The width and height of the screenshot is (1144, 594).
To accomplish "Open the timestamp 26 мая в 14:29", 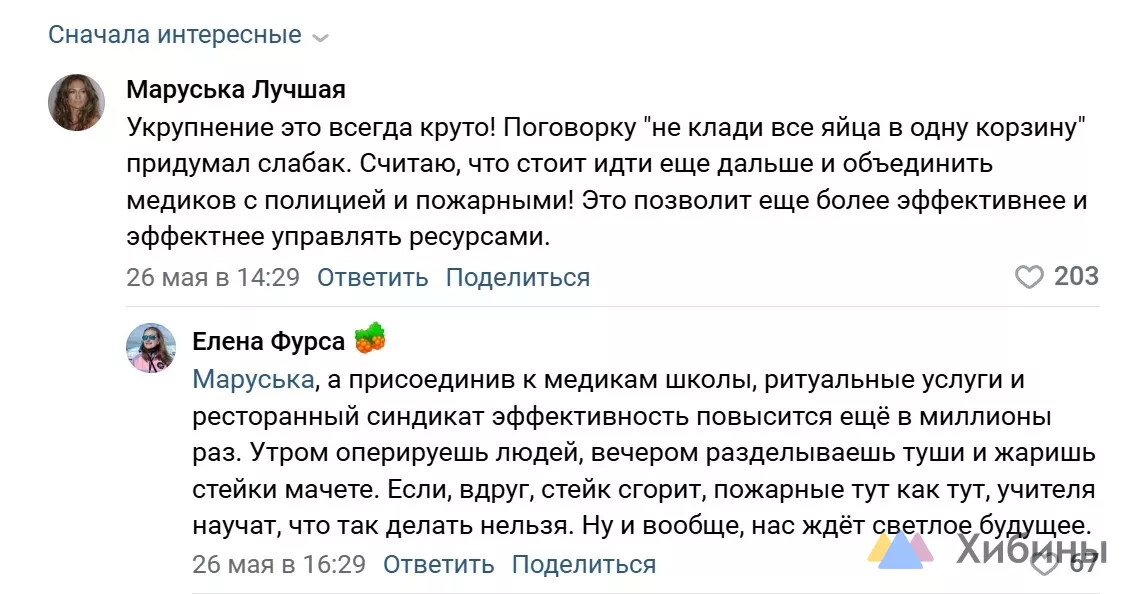I will 213,277.
